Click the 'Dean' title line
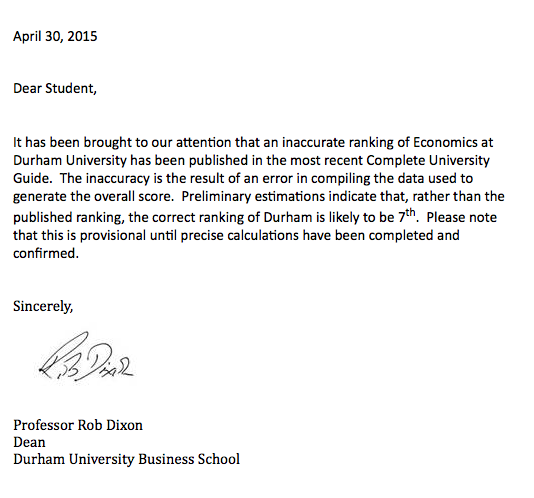 tap(29, 442)
